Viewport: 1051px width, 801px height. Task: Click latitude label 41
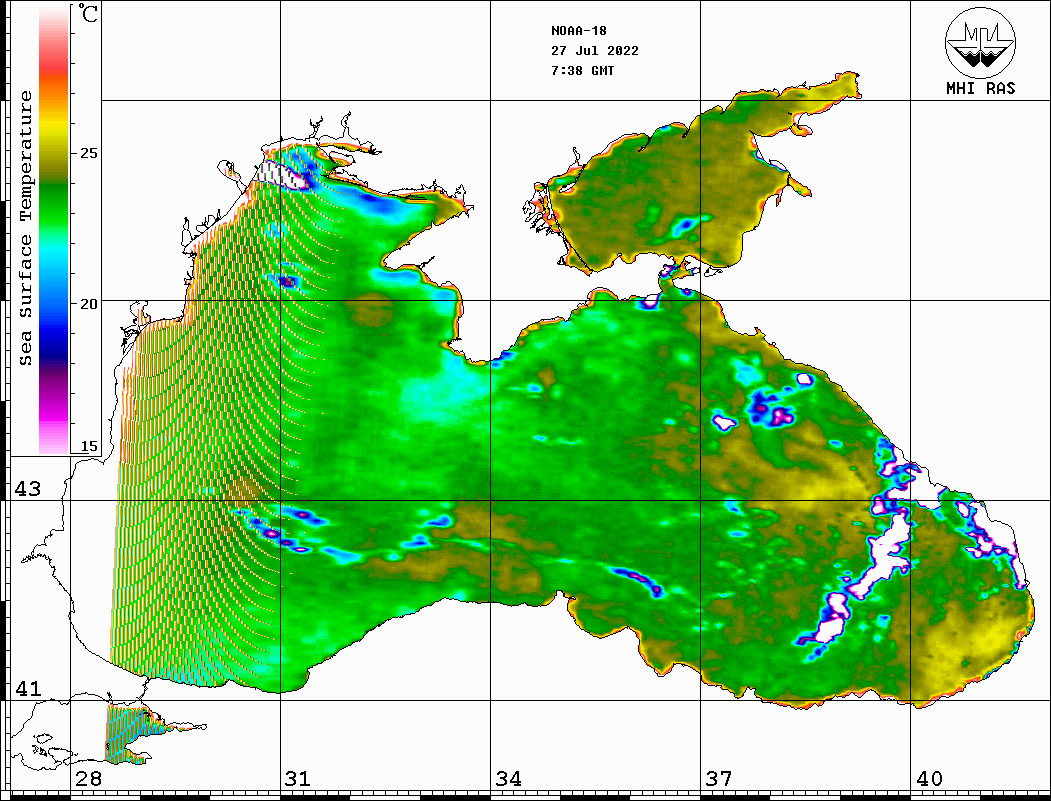coord(28,688)
